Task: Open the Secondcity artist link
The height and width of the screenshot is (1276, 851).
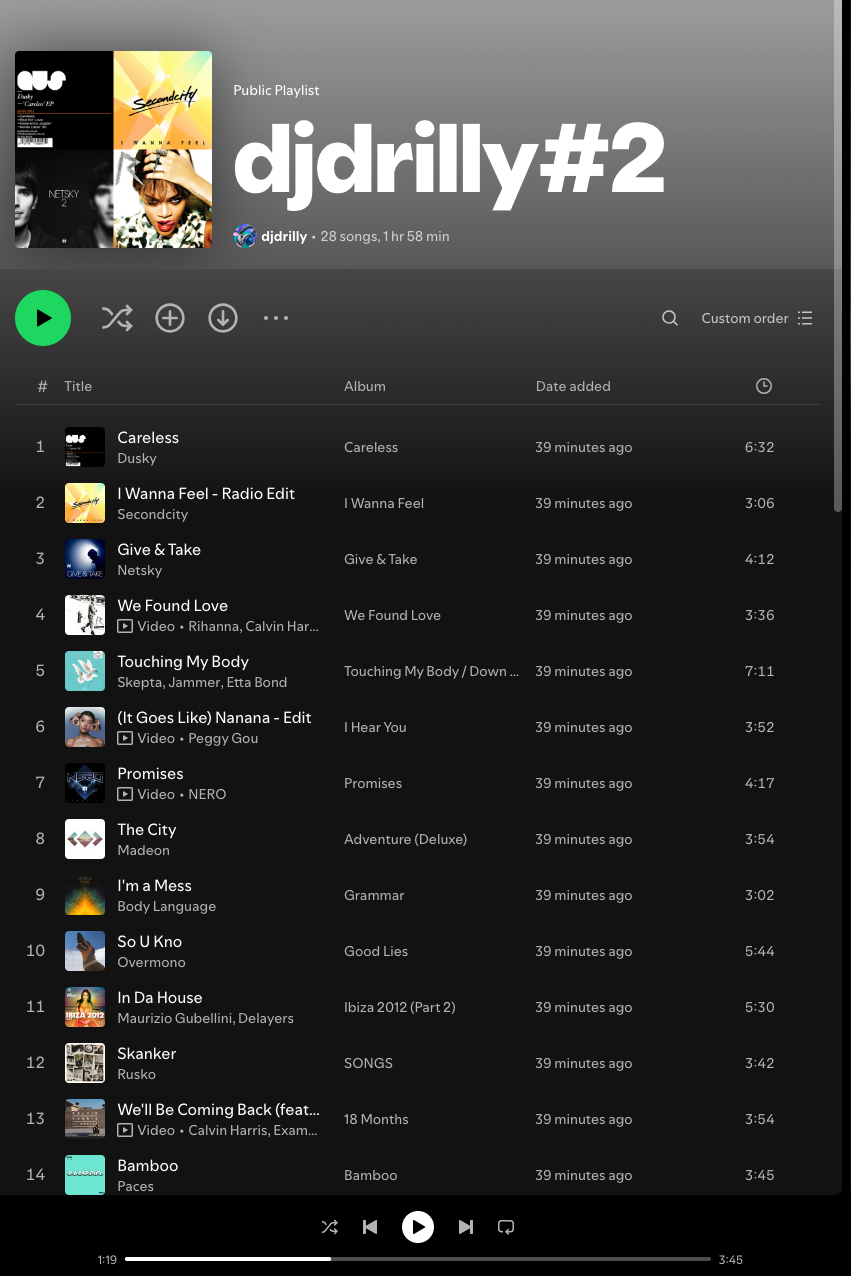Action: (x=152, y=514)
